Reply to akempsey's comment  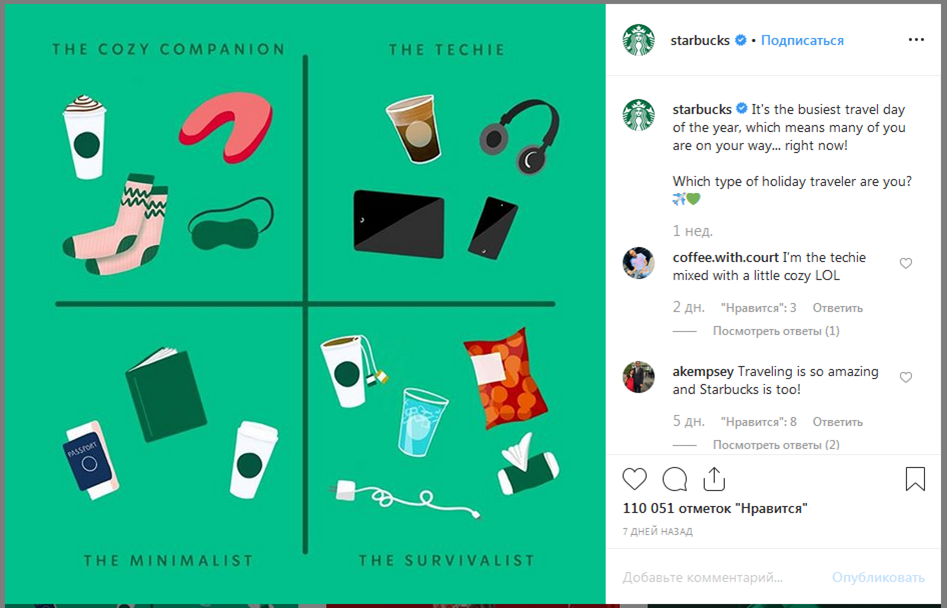[x=837, y=422]
